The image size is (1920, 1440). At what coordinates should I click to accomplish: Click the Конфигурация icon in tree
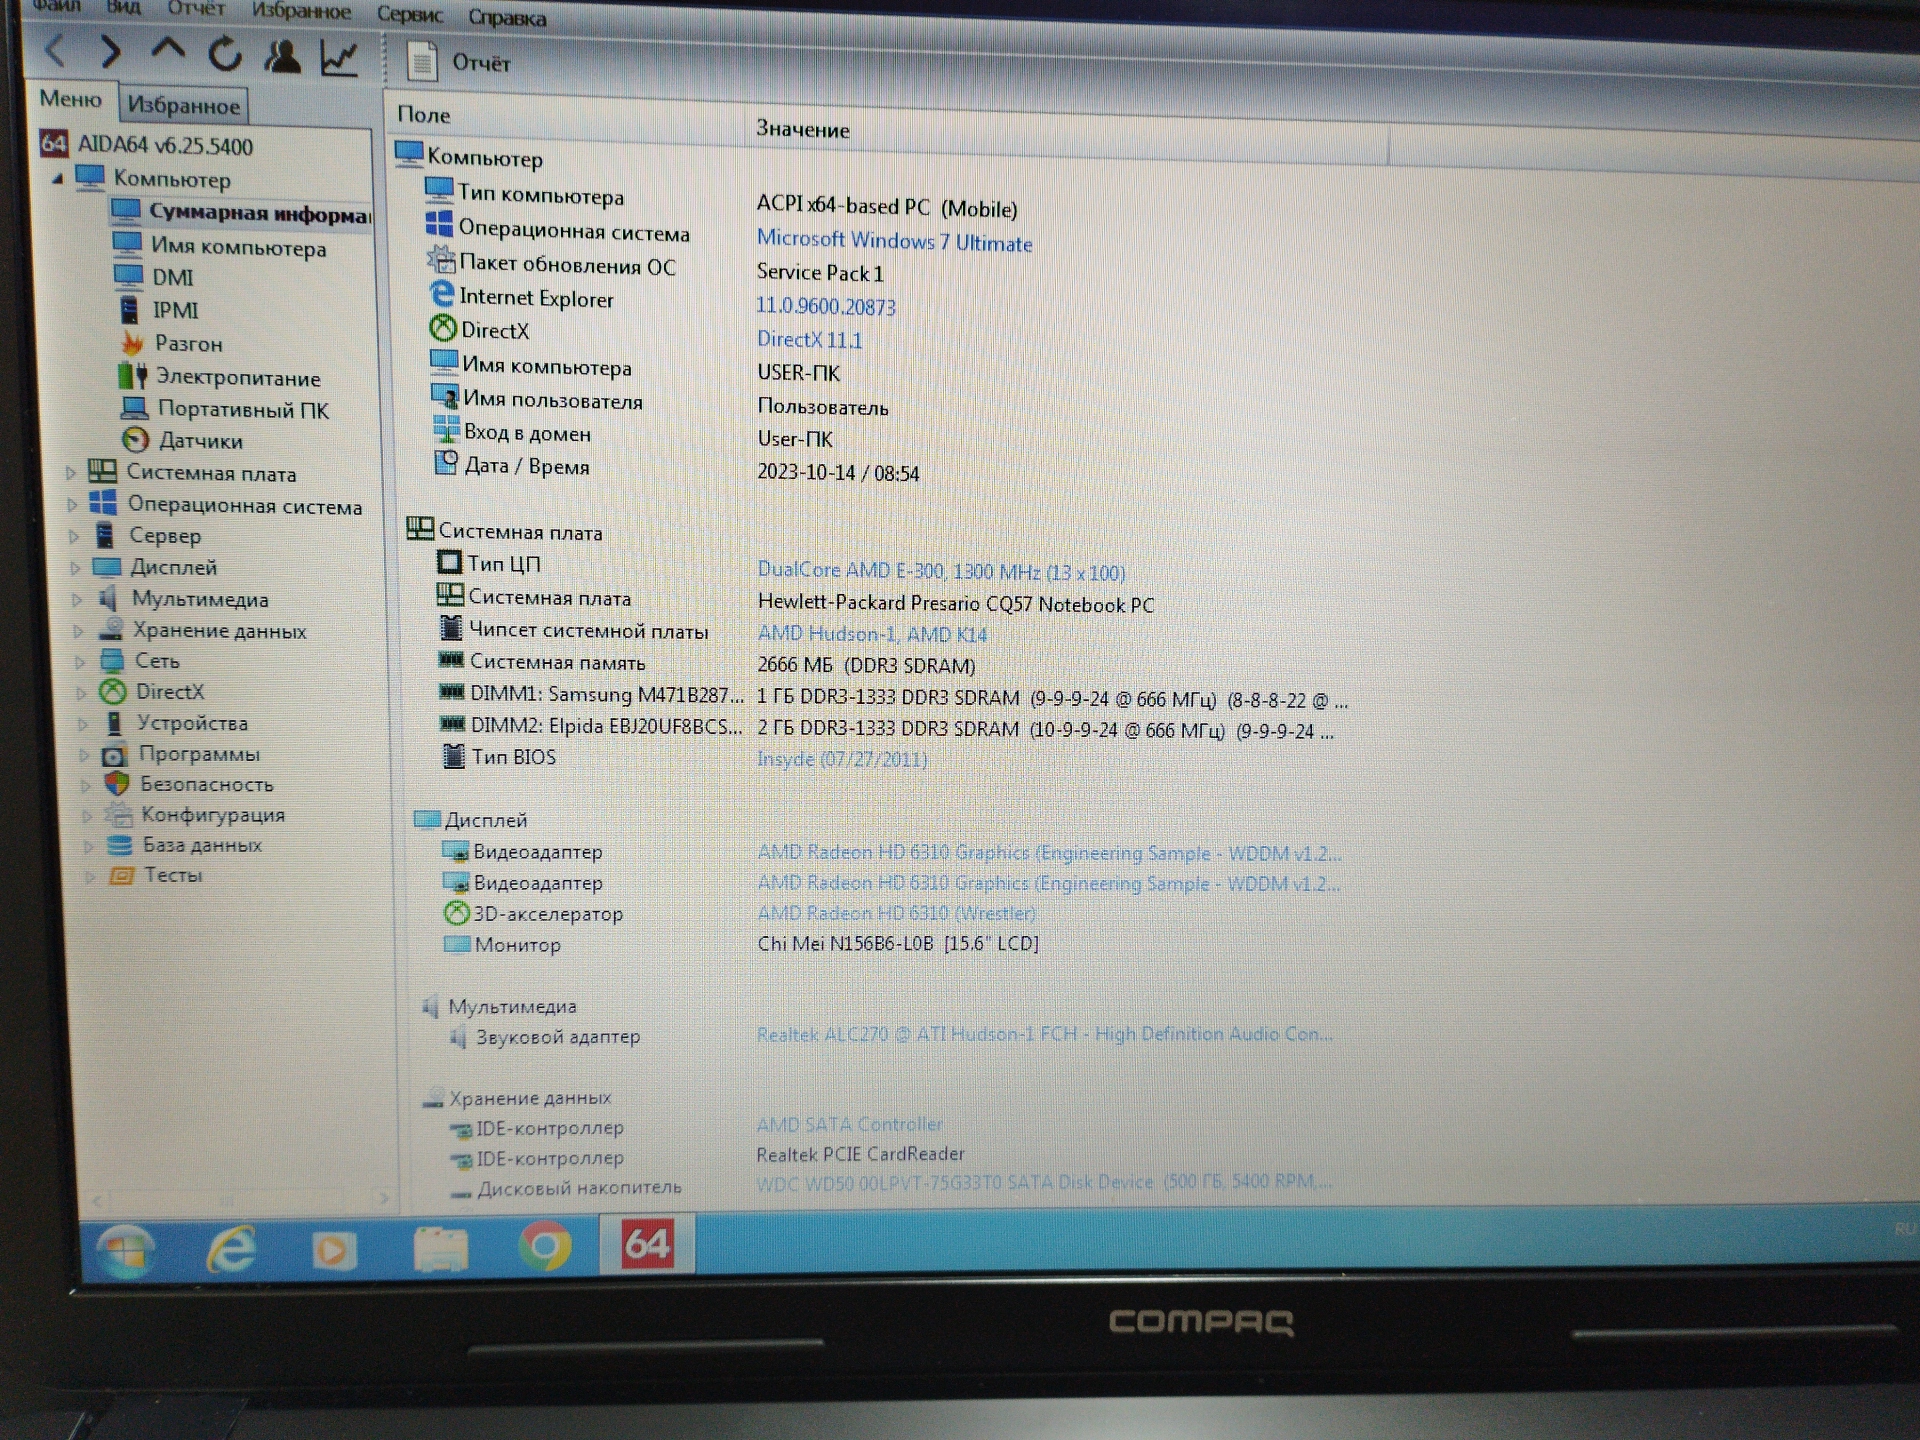(x=118, y=814)
